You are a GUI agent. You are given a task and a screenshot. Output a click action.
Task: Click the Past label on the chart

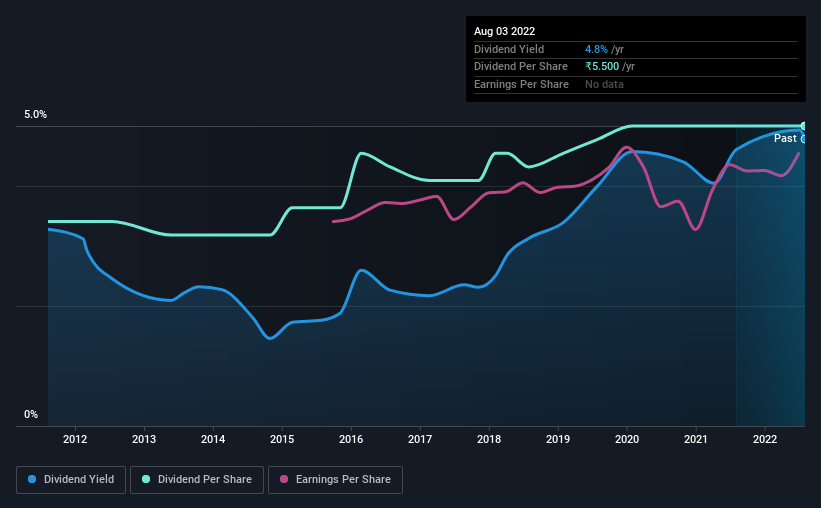coord(785,138)
